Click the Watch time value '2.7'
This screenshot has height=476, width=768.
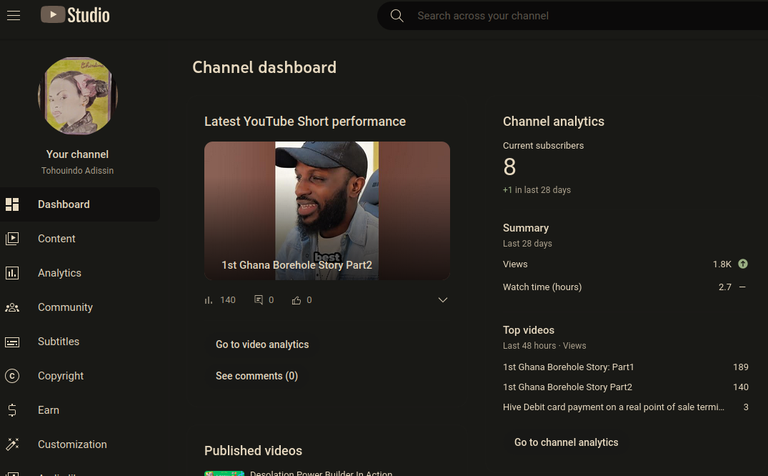pos(725,287)
